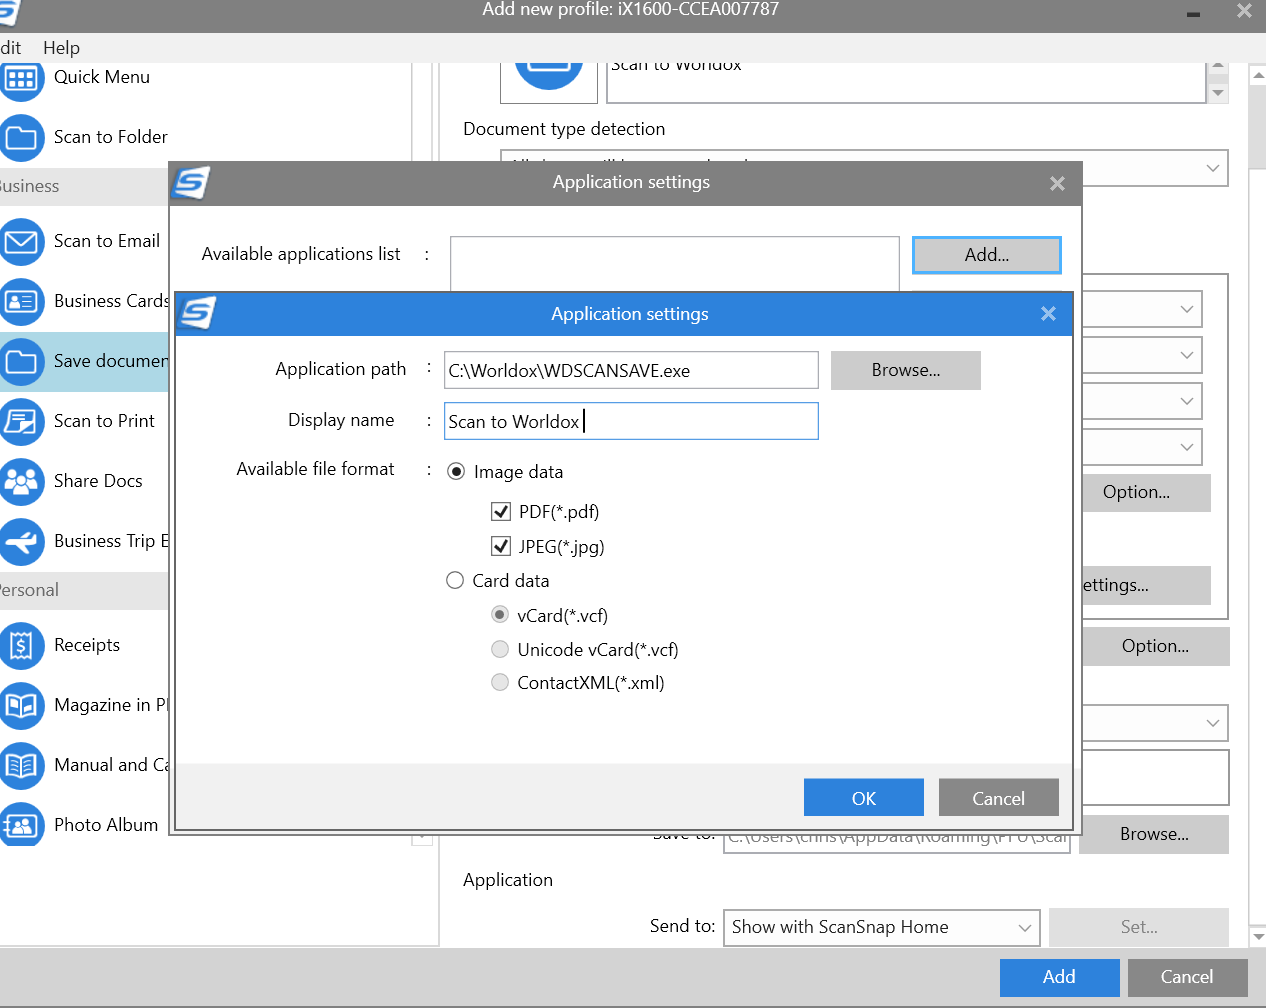Screen dimensions: 1266x1008
Task: Click the main window scrollbar up arrow
Action: pos(1258,74)
